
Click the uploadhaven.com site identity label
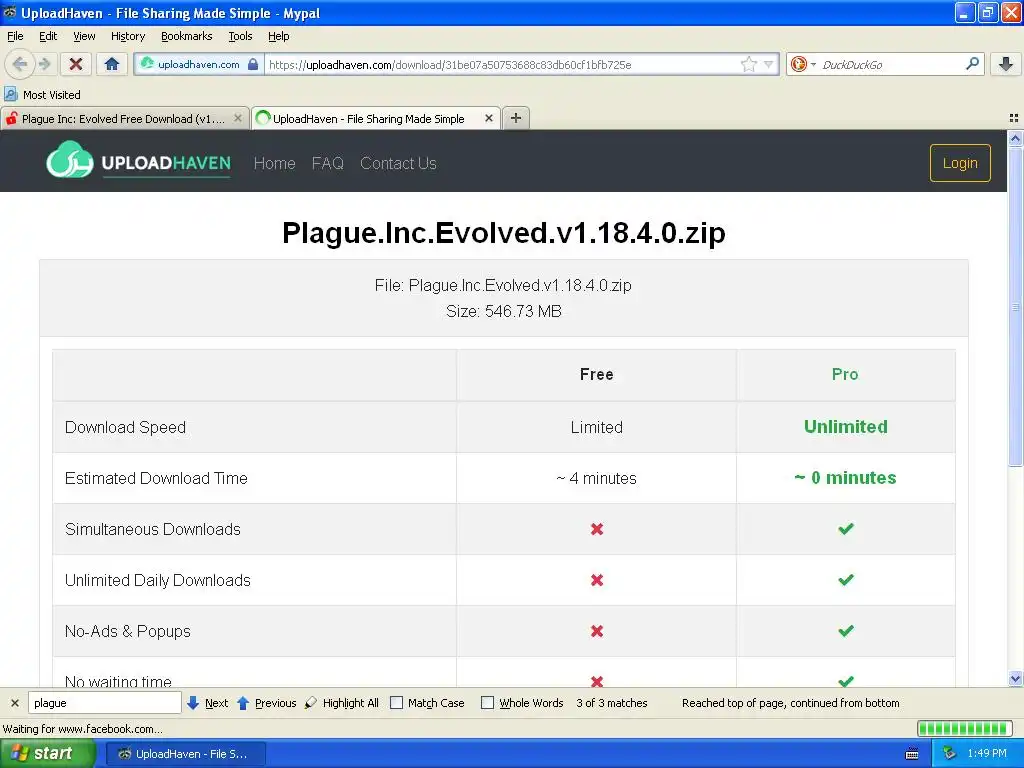point(199,64)
